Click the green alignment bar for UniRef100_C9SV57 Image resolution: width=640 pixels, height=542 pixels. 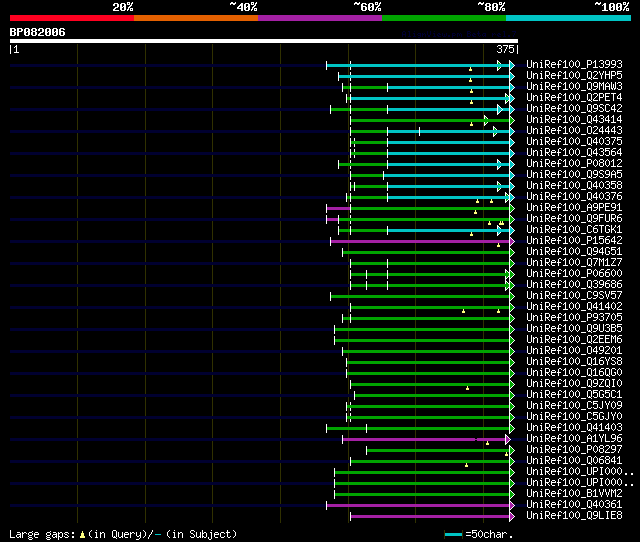point(420,297)
